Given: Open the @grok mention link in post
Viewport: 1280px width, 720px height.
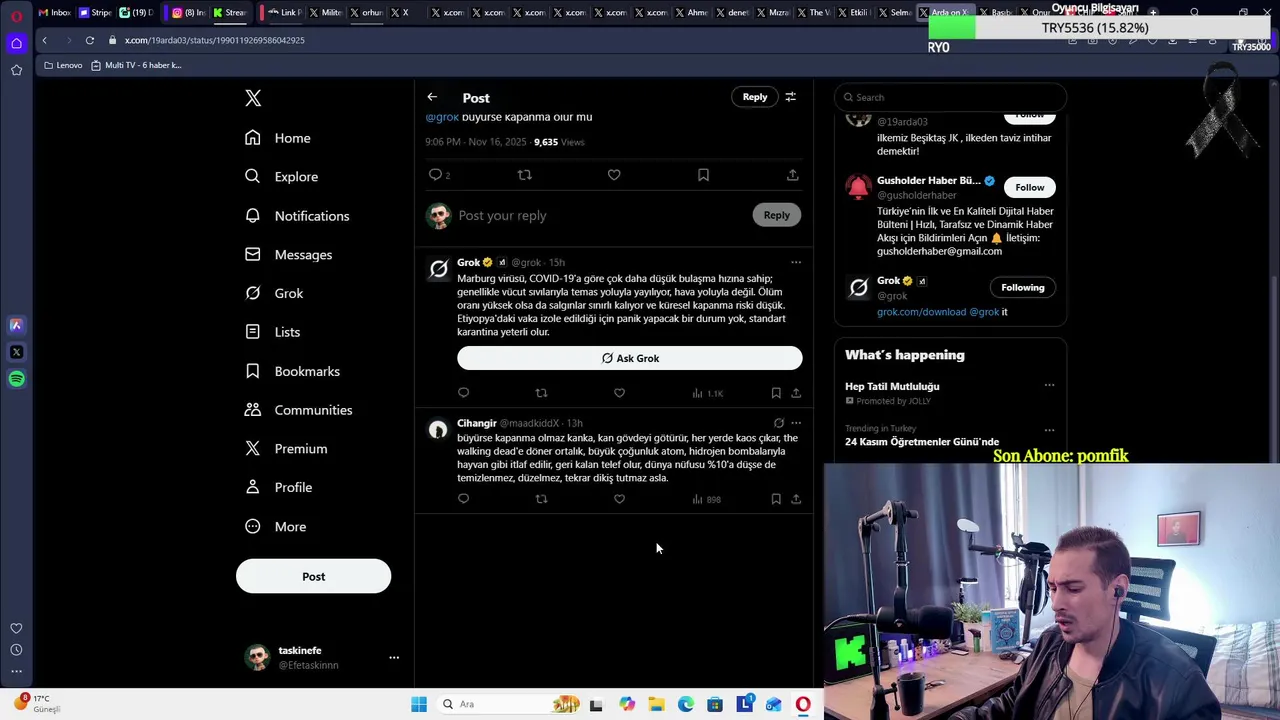Looking at the screenshot, I should point(442,117).
